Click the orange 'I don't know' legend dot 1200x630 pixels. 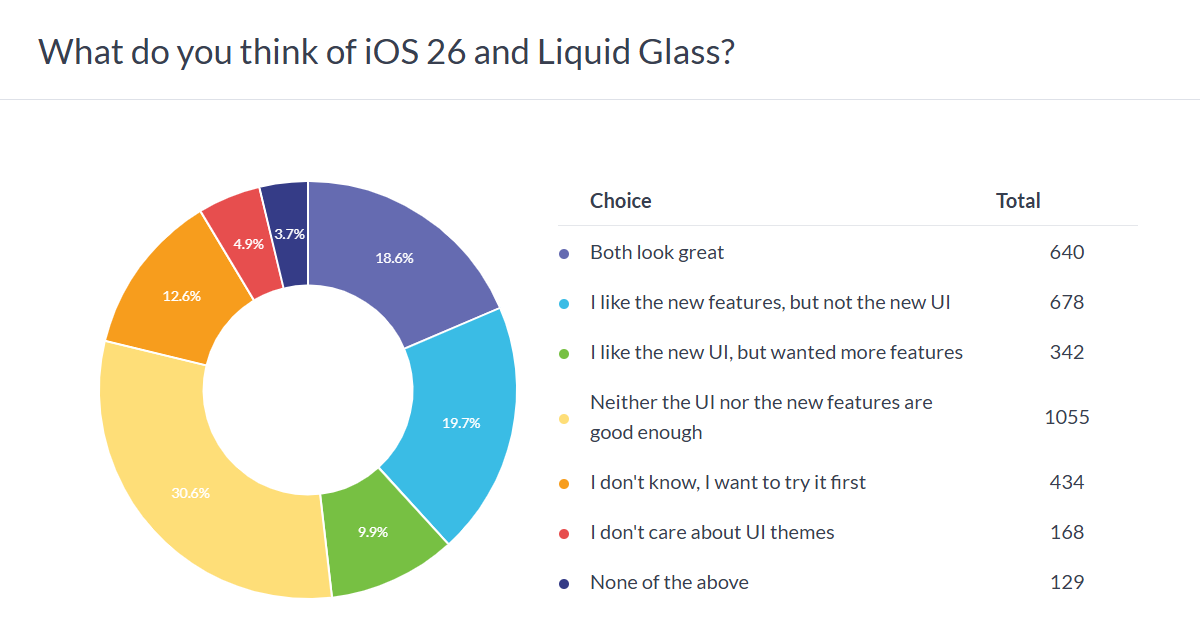[564, 484]
